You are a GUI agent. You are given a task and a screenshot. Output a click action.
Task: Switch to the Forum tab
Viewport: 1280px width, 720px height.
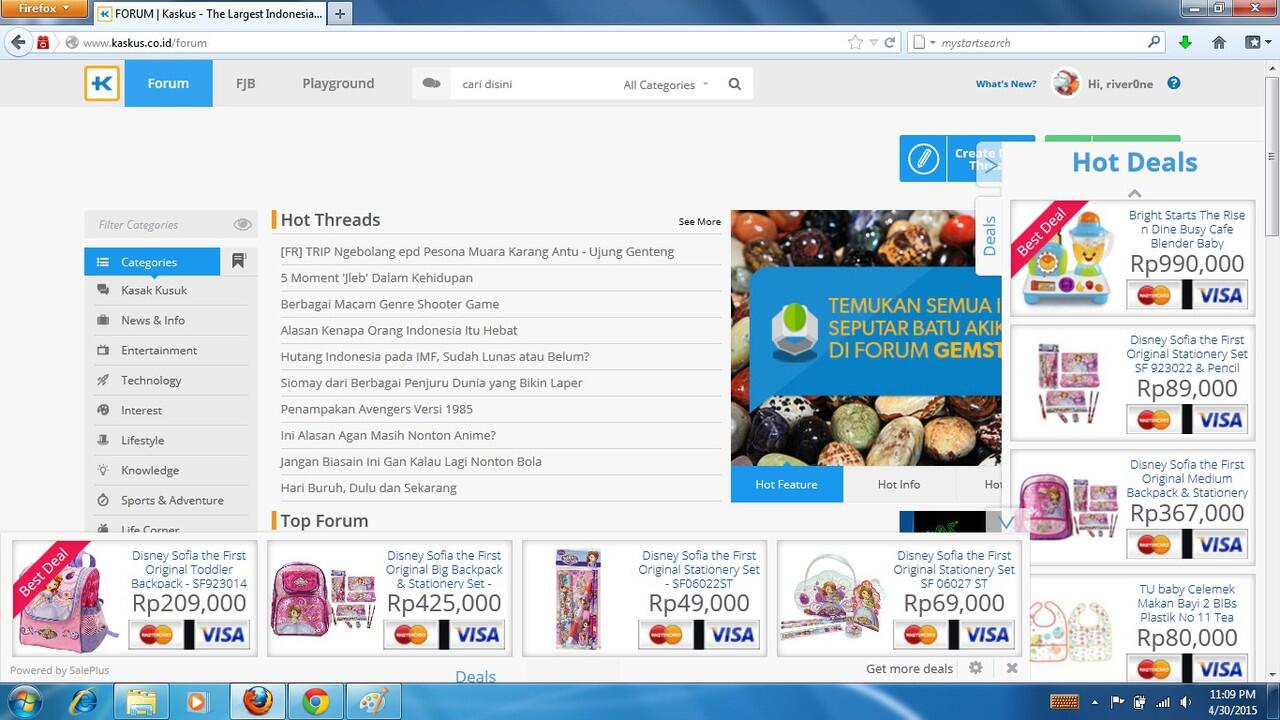(x=168, y=83)
